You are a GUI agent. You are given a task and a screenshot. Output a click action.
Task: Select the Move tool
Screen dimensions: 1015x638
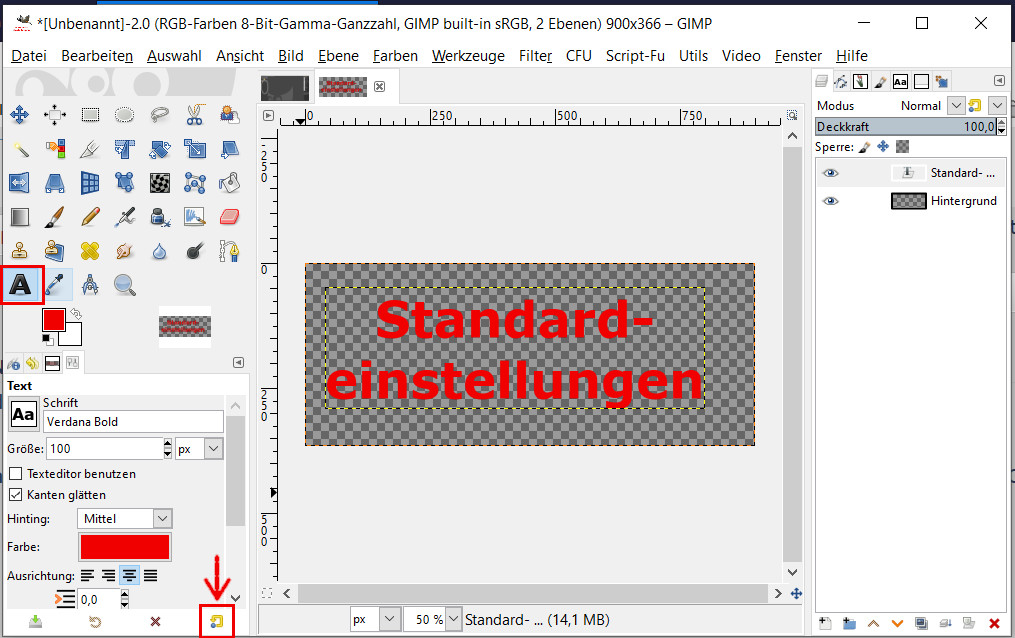point(19,116)
